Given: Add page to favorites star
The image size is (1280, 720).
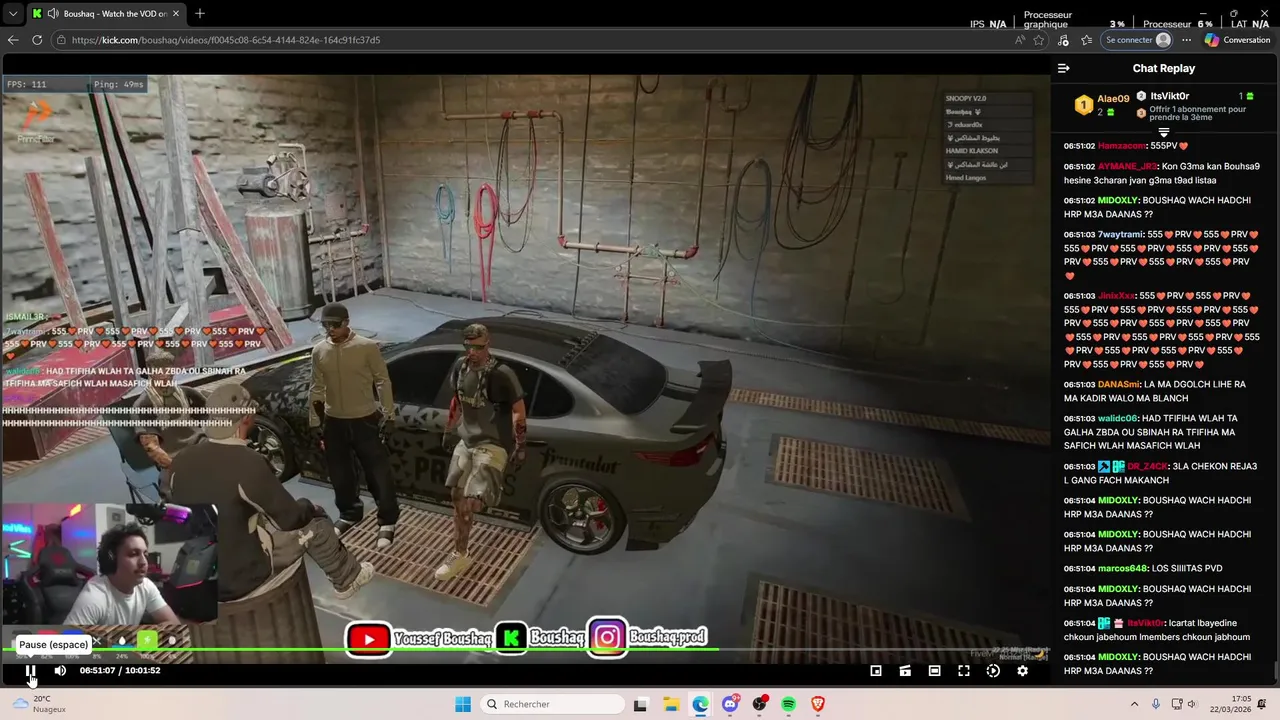Looking at the screenshot, I should pos(1039,40).
